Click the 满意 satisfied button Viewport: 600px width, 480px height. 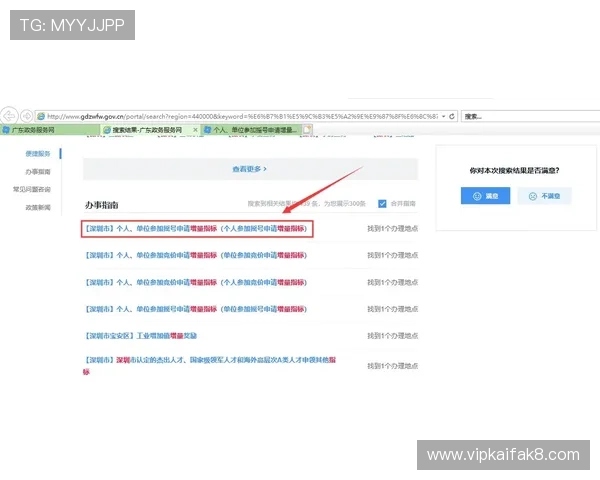tap(485, 196)
